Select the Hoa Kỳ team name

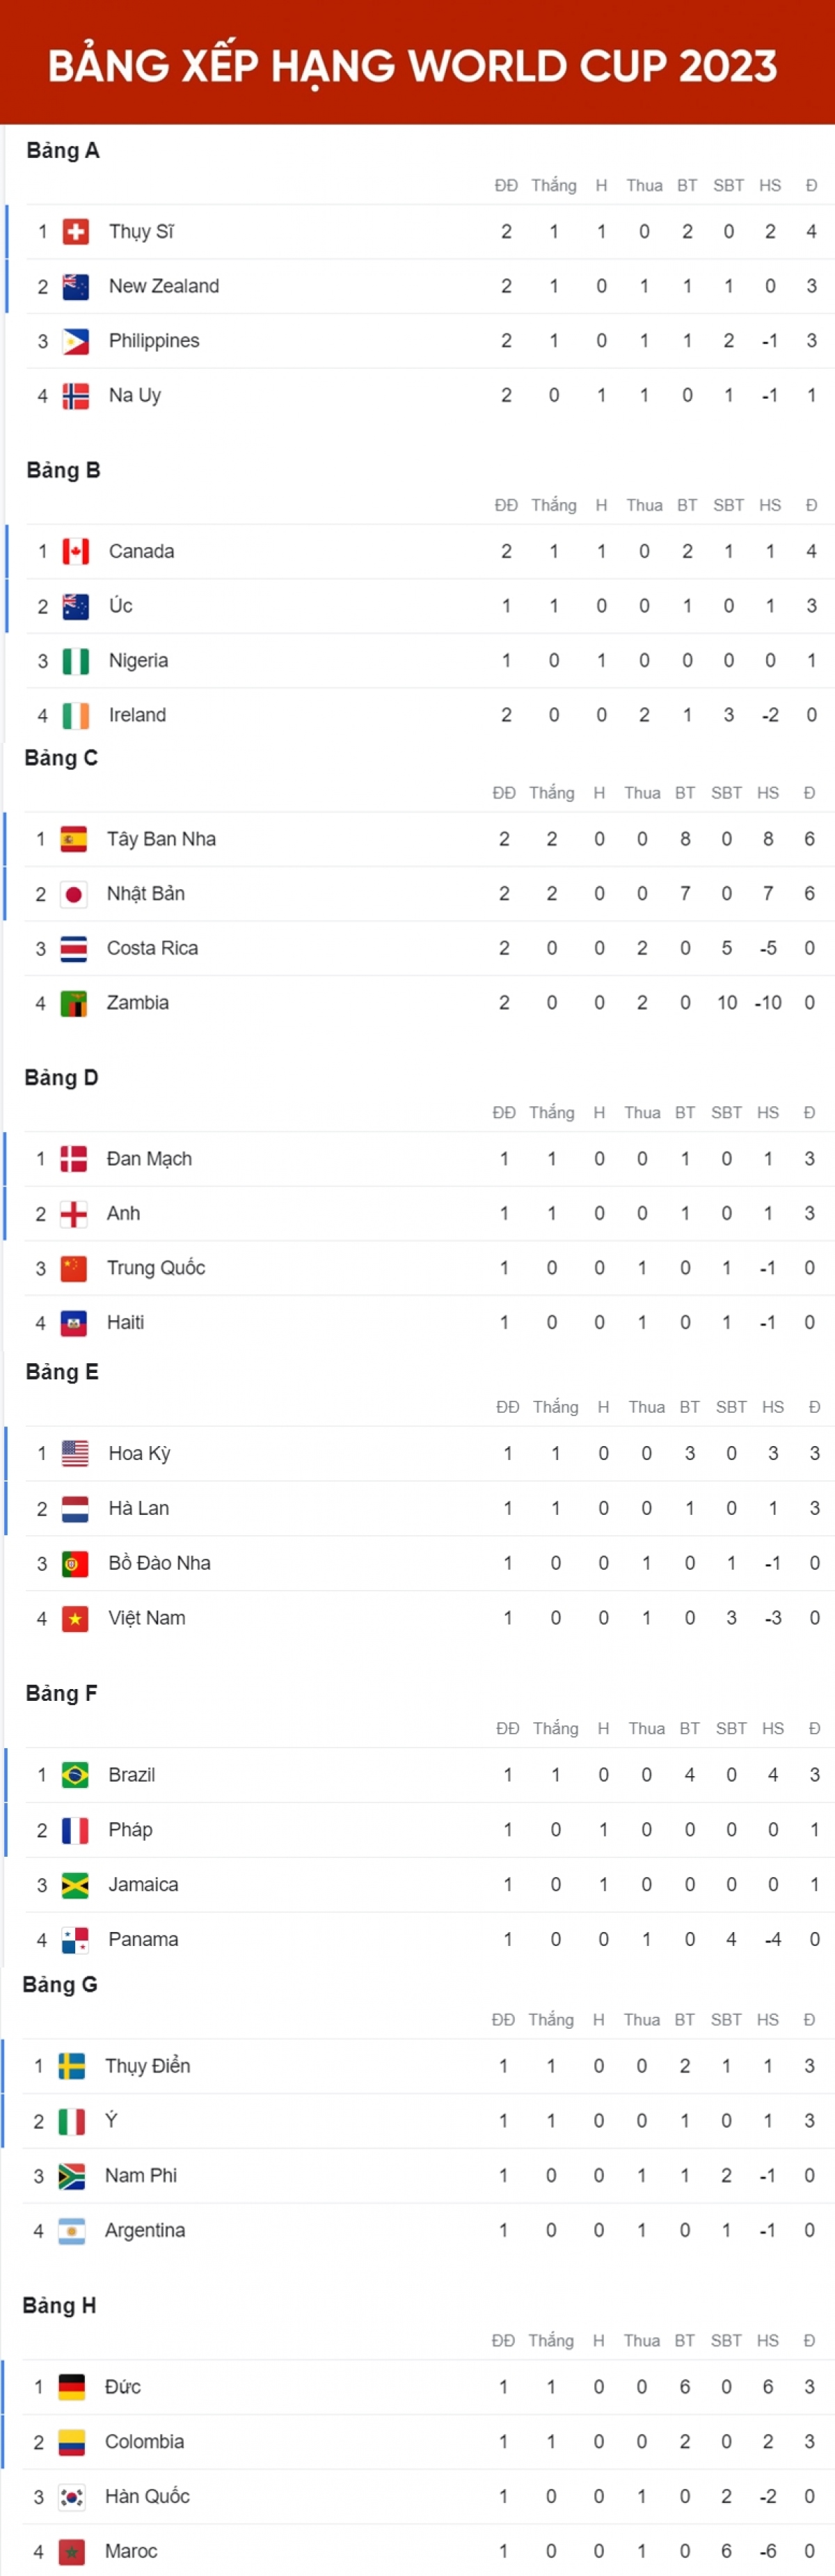click(139, 1453)
